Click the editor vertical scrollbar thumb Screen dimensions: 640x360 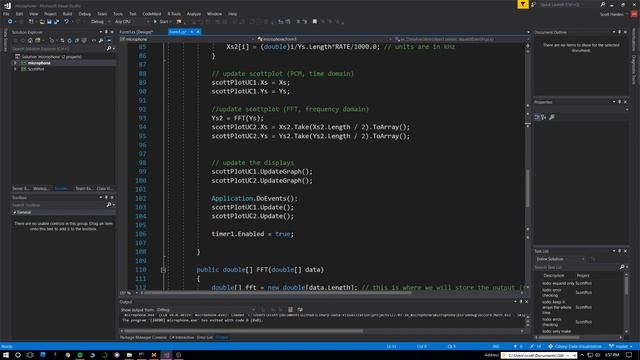528,189
